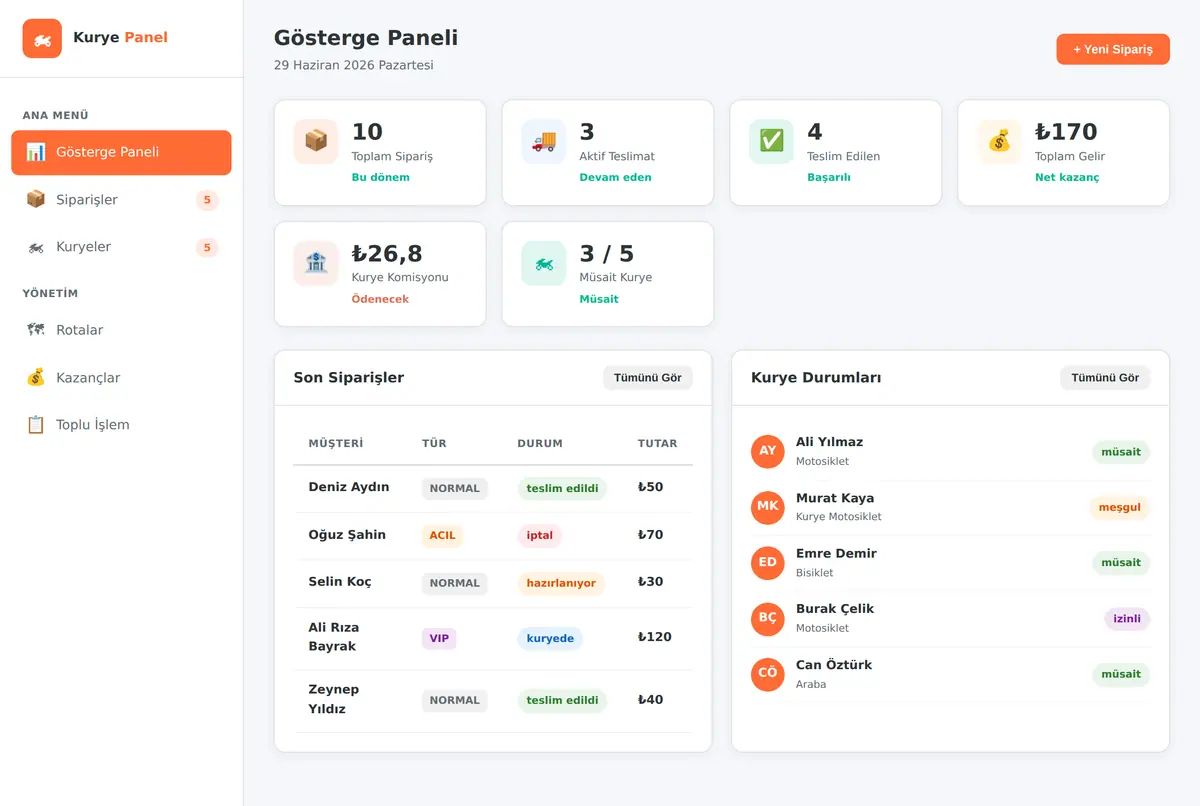Select customer Oğuz Şahin in the table
This screenshot has width=1200, height=806.
[x=347, y=535]
